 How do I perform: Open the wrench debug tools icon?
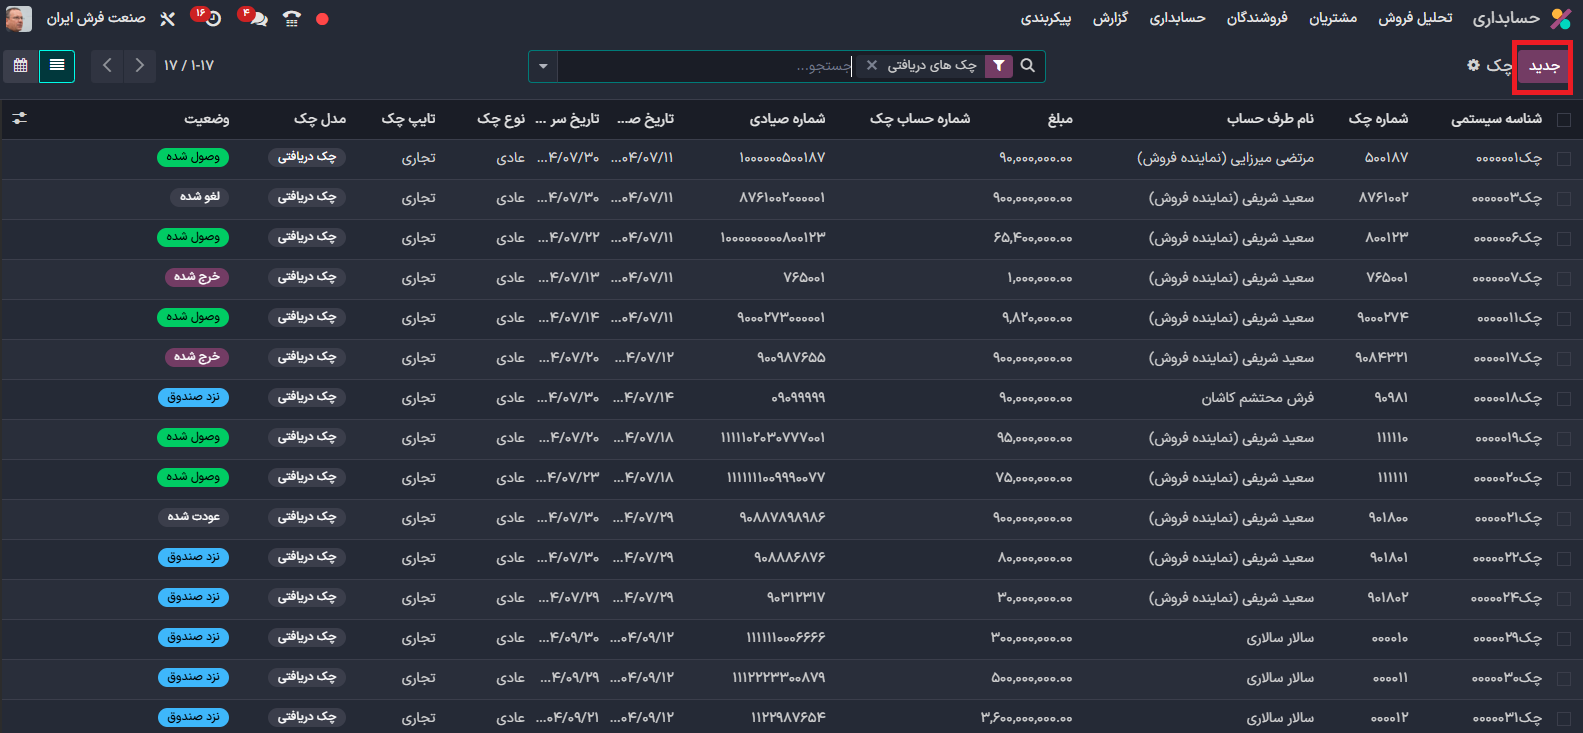168,19
